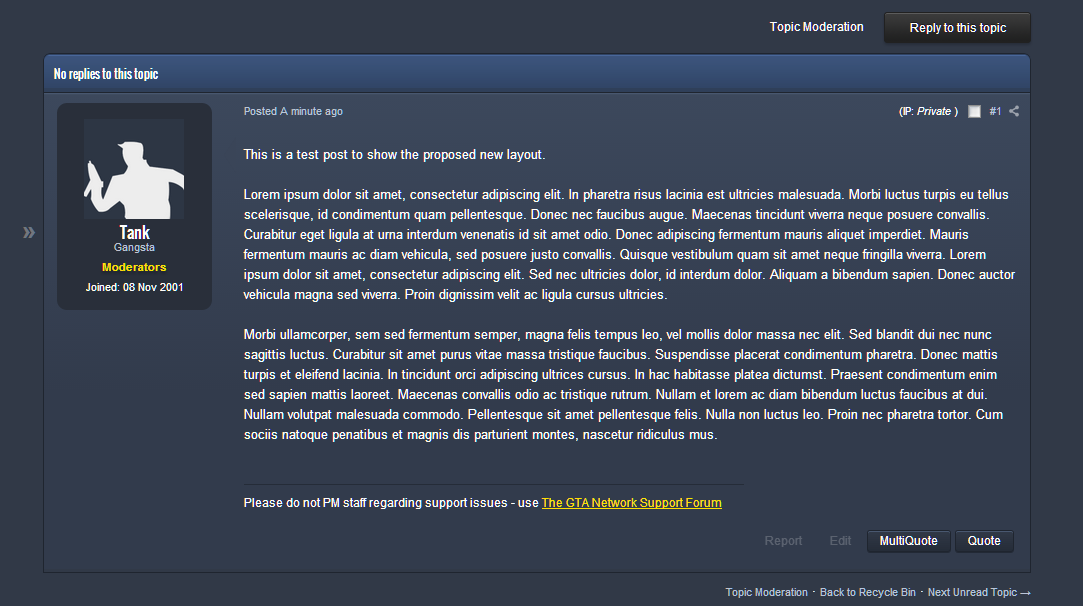Viewport: 1083px width, 606px height.
Task: Go Back to Recycle Bin
Action: (868, 592)
